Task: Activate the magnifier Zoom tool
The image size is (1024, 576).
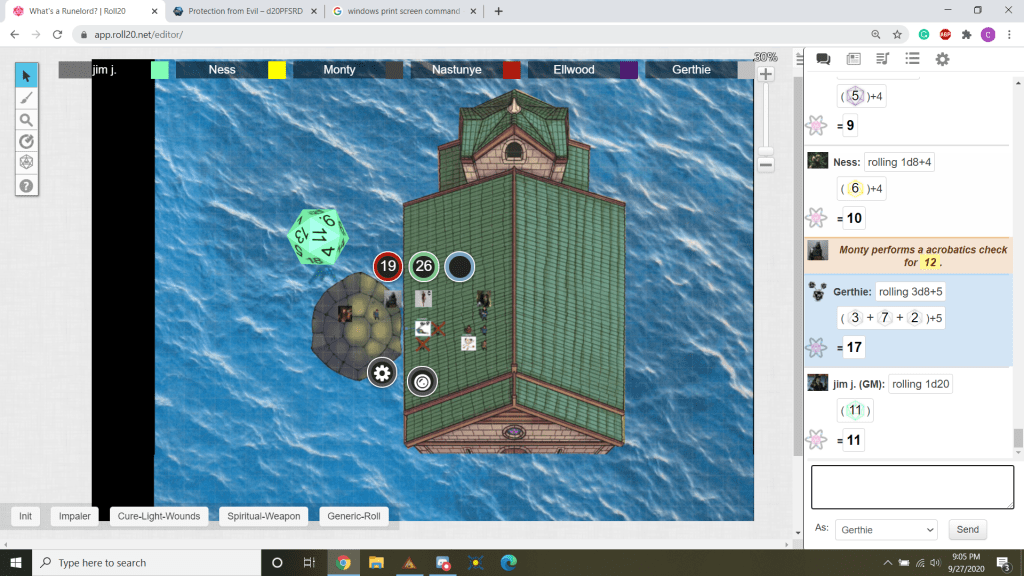Action: (27, 120)
